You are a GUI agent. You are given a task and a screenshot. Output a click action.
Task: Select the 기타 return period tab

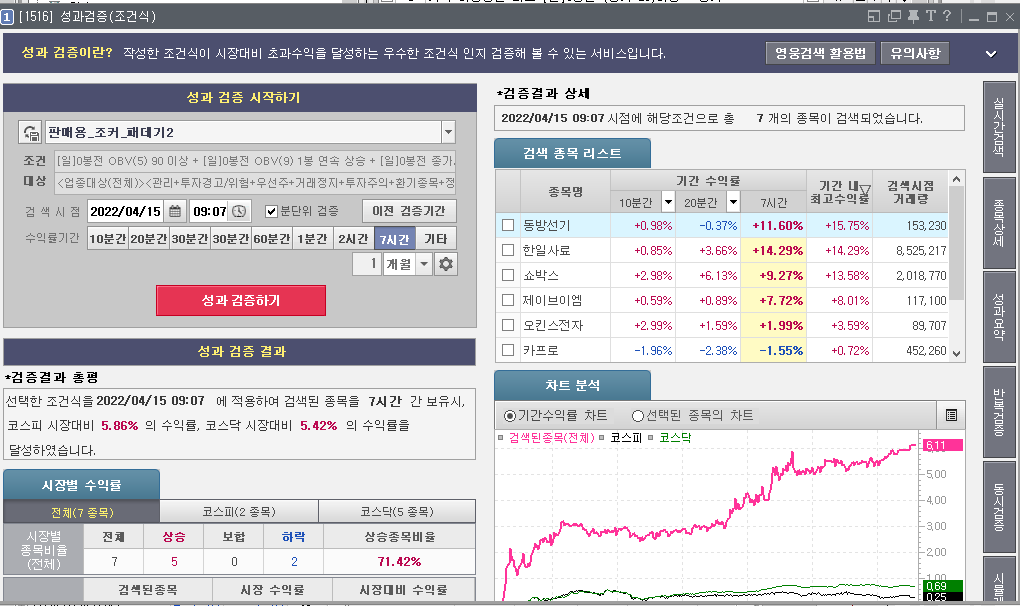[436, 239]
